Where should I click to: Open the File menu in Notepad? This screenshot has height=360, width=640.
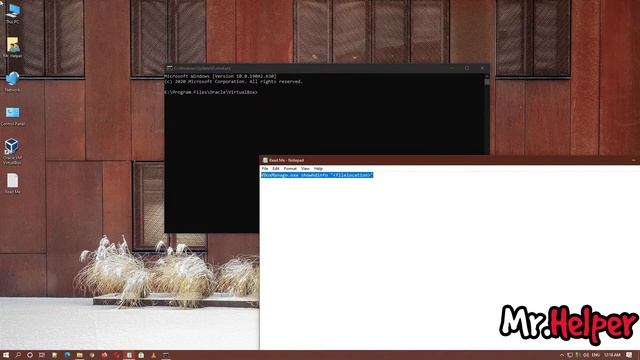pos(265,169)
